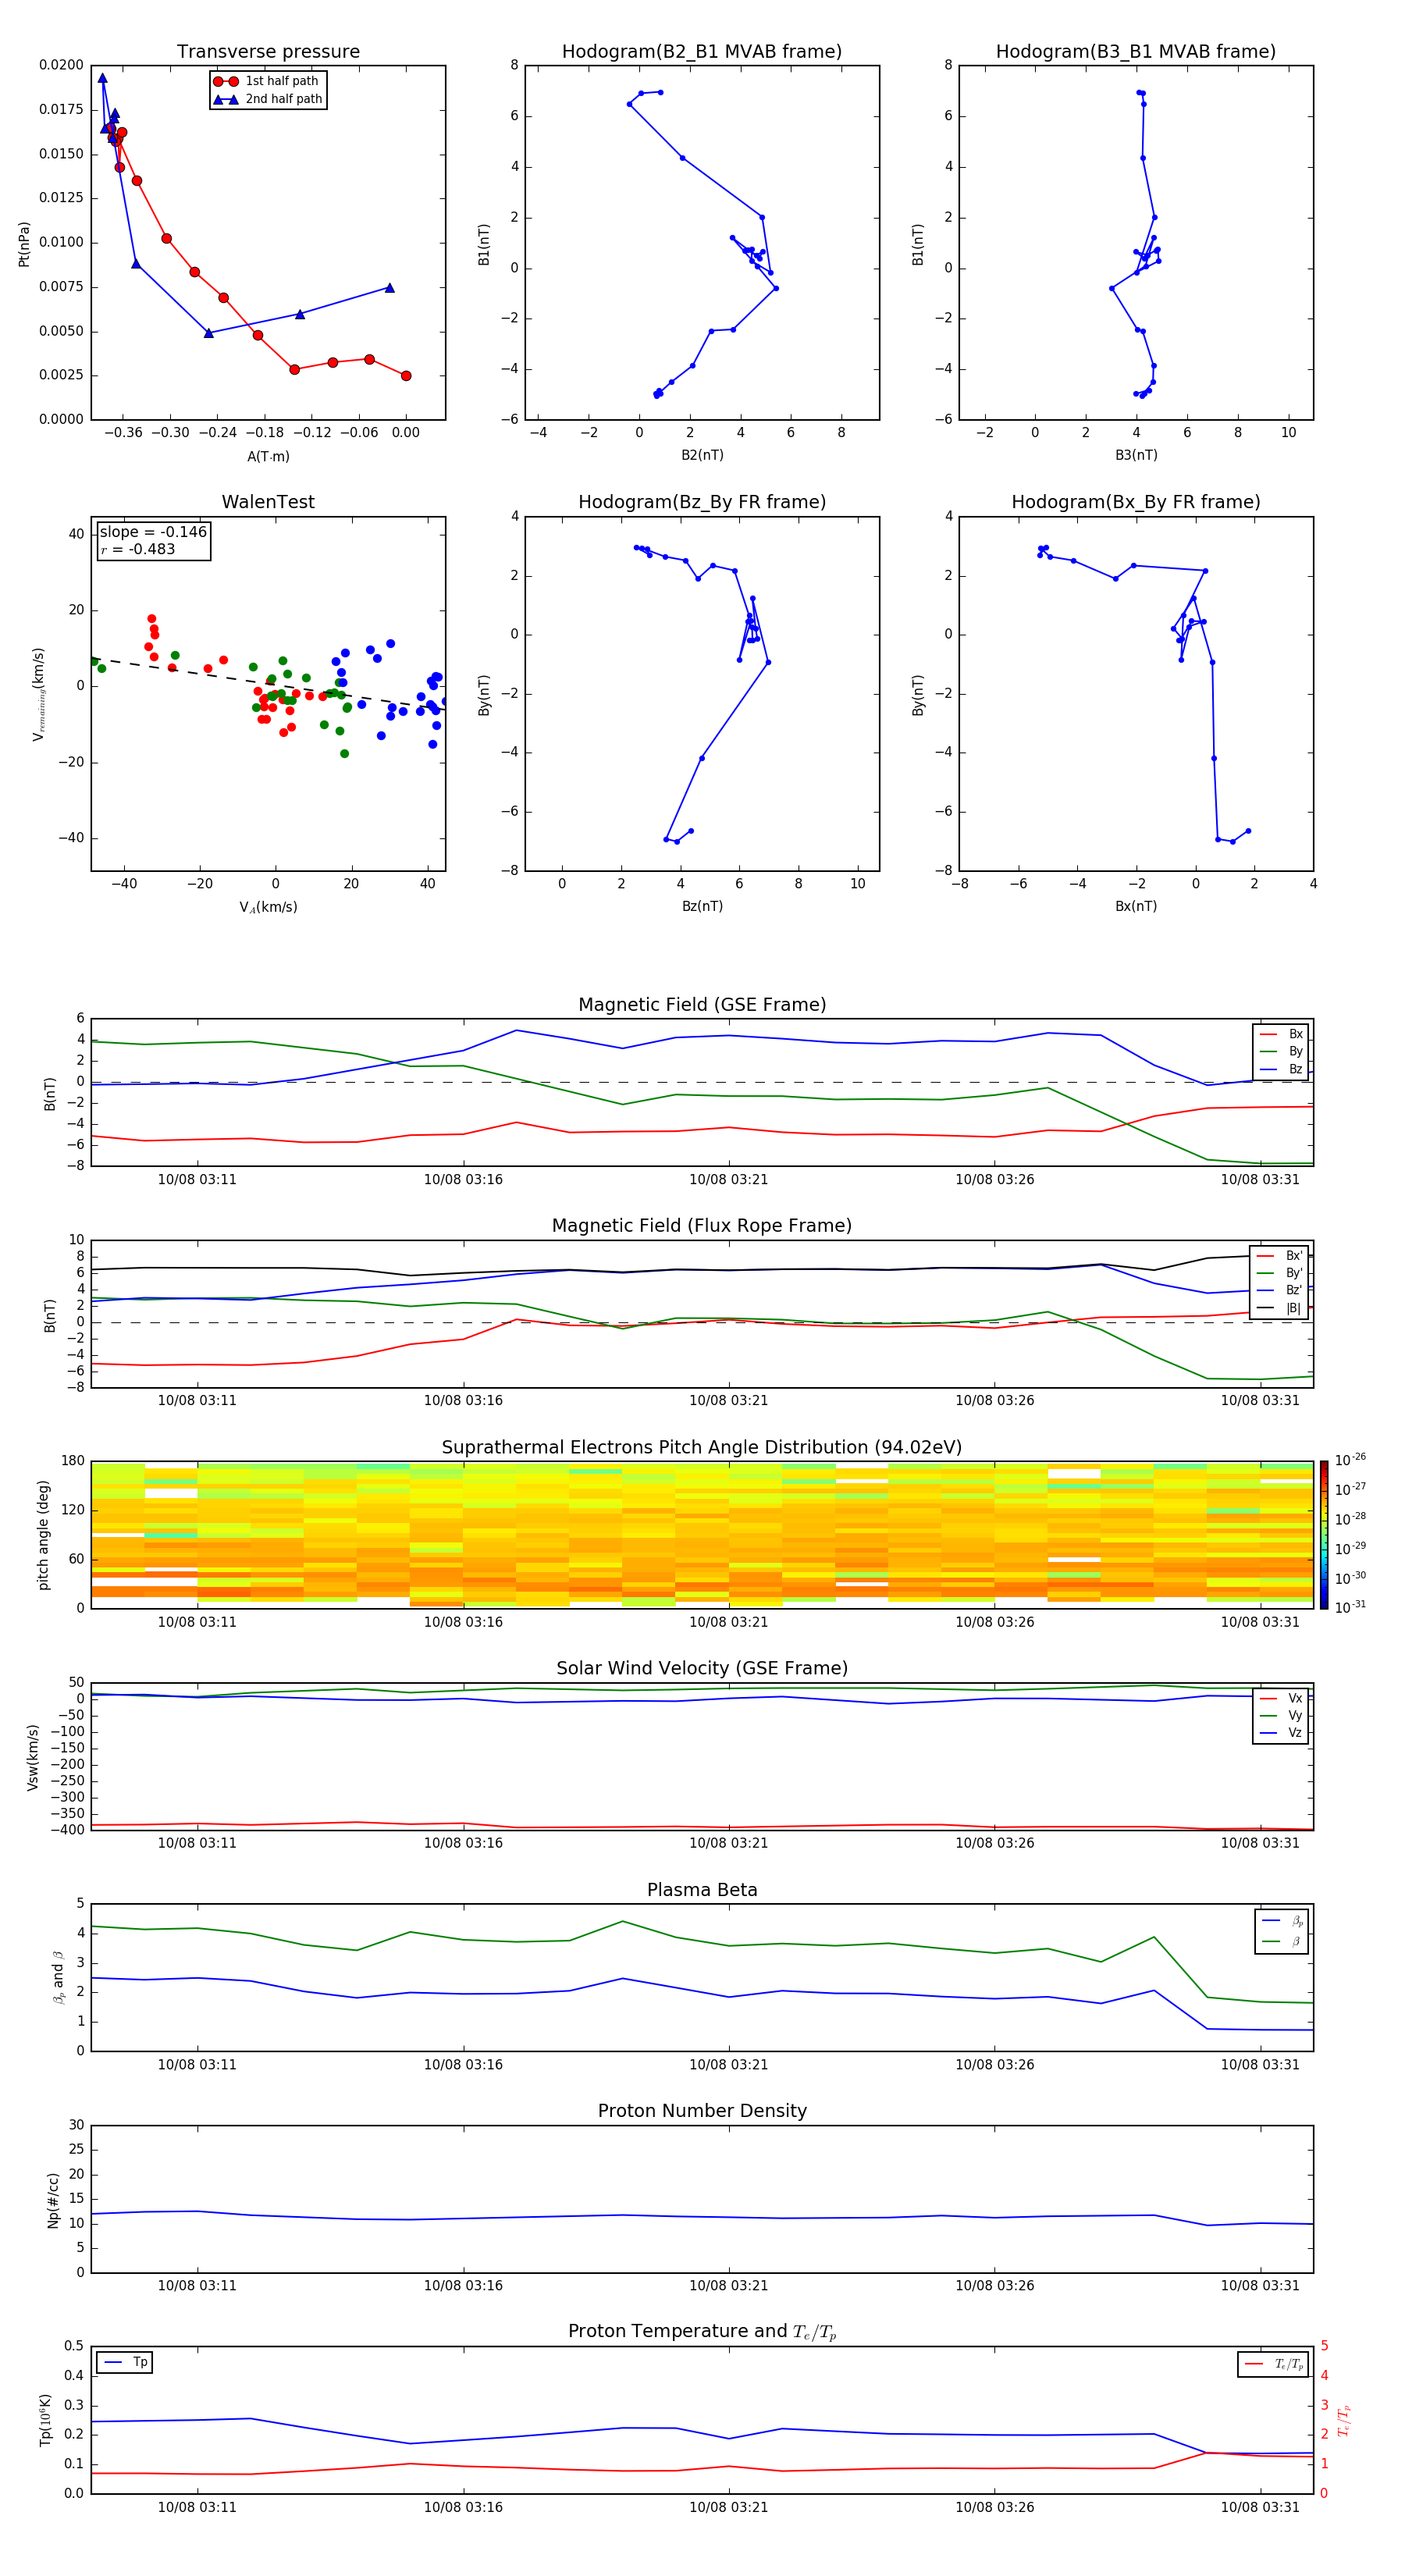Select 'Vz' in the Solar Wind legend
Viewport: 1405px width, 2576px height.
coord(1281,1733)
